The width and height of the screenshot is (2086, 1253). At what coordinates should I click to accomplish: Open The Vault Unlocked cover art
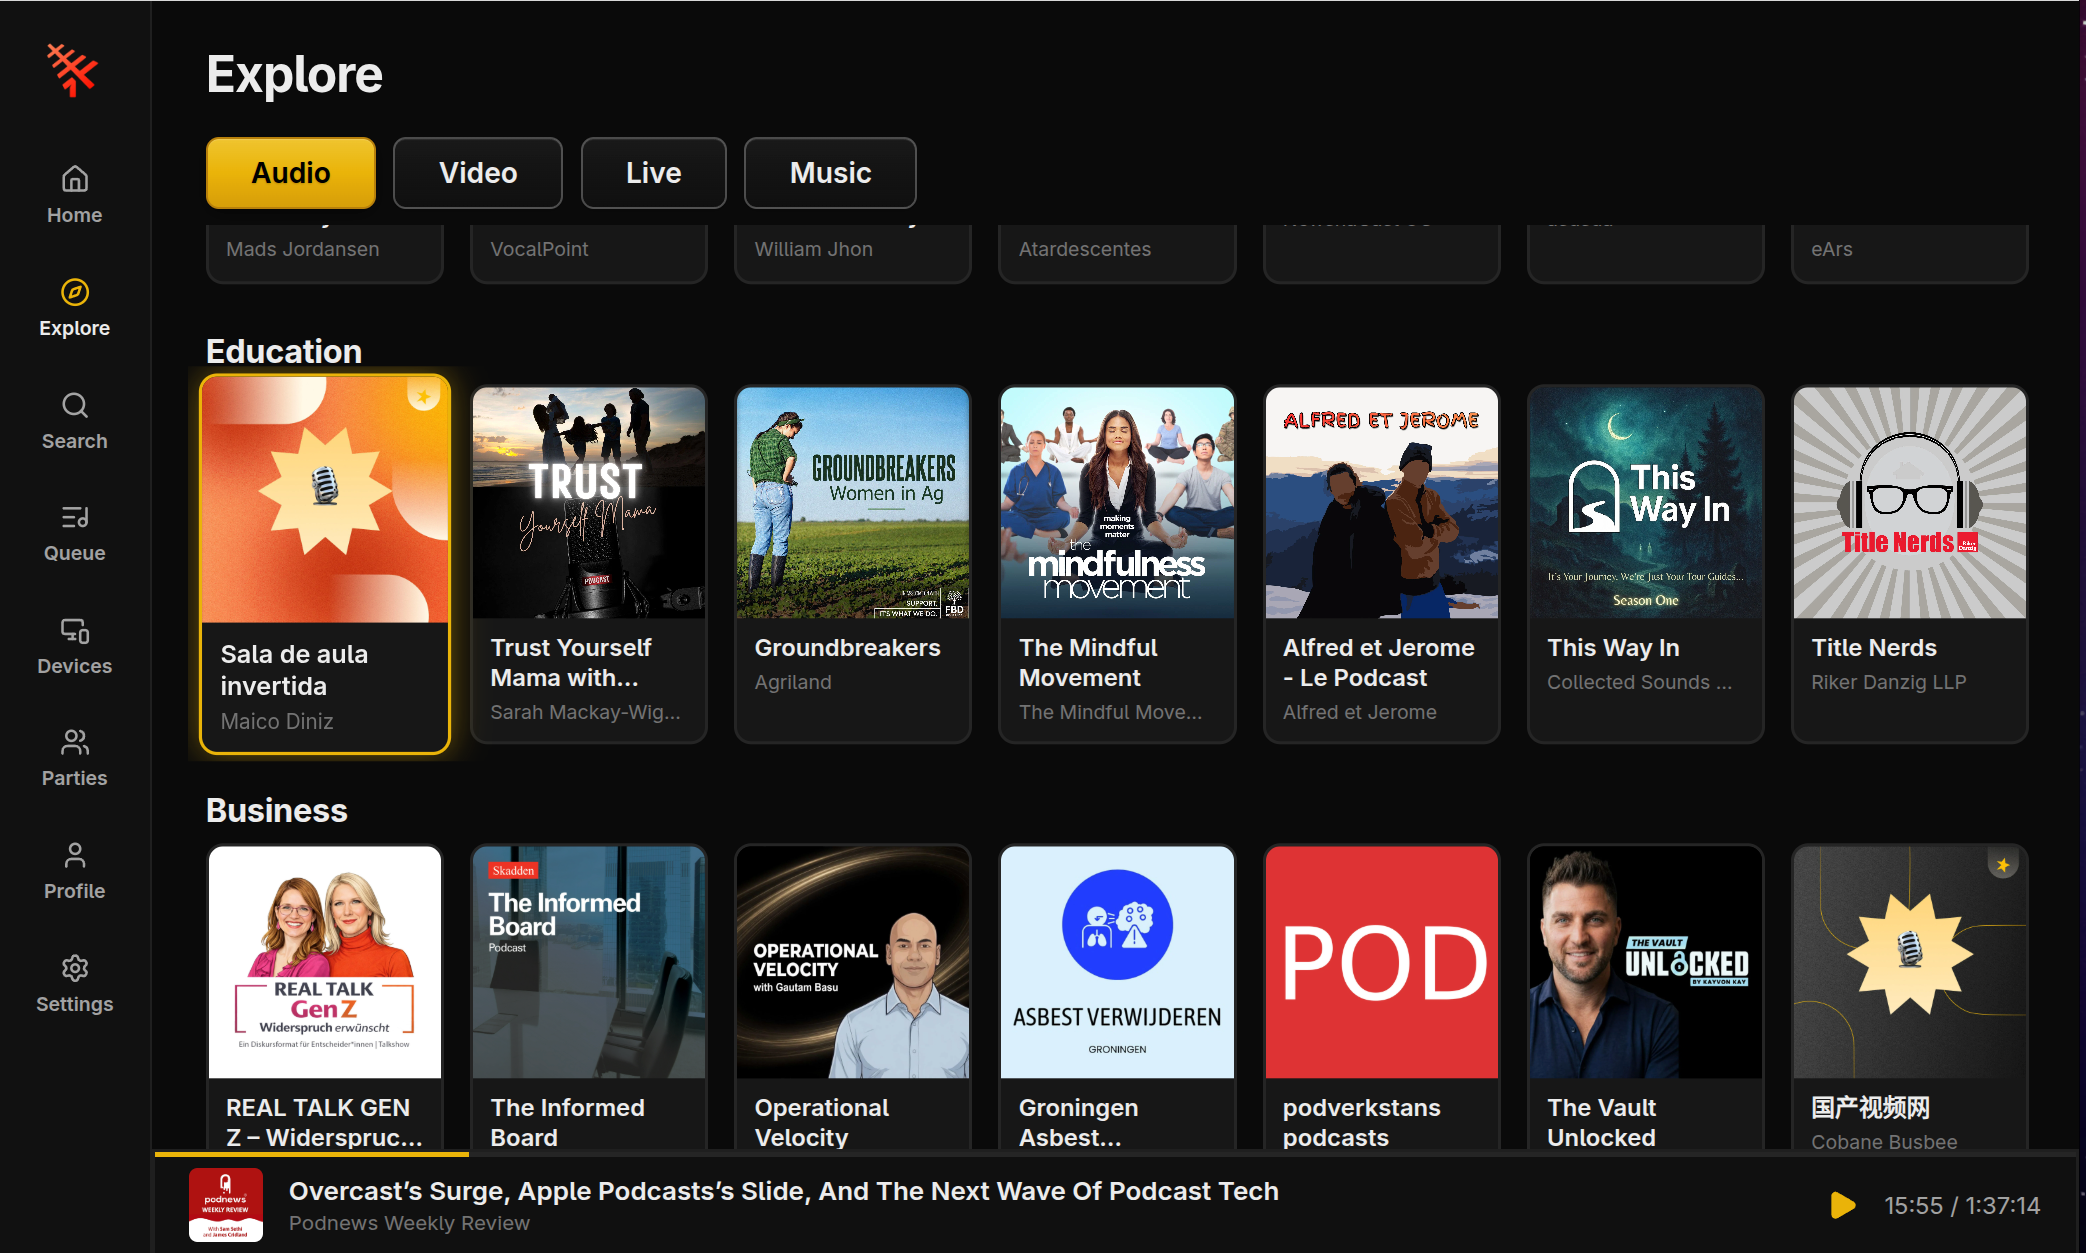coord(1646,962)
